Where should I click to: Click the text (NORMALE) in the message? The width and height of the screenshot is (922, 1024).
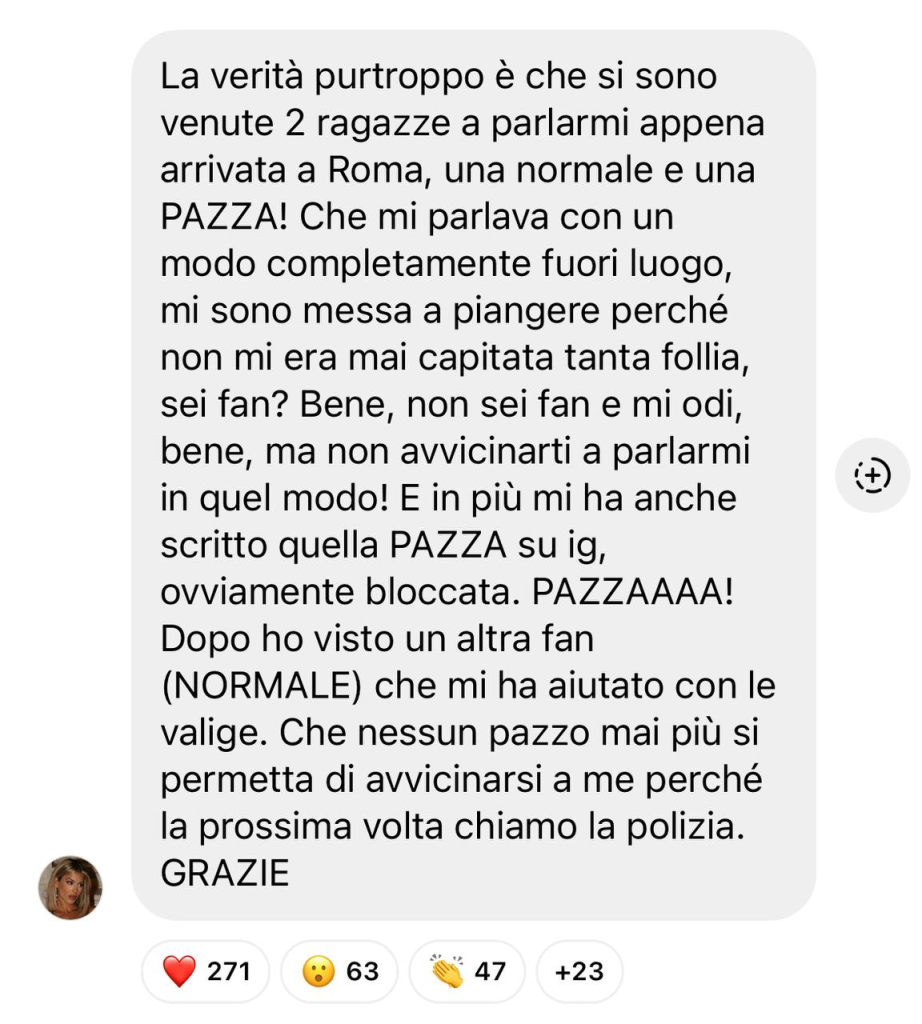pos(261,686)
